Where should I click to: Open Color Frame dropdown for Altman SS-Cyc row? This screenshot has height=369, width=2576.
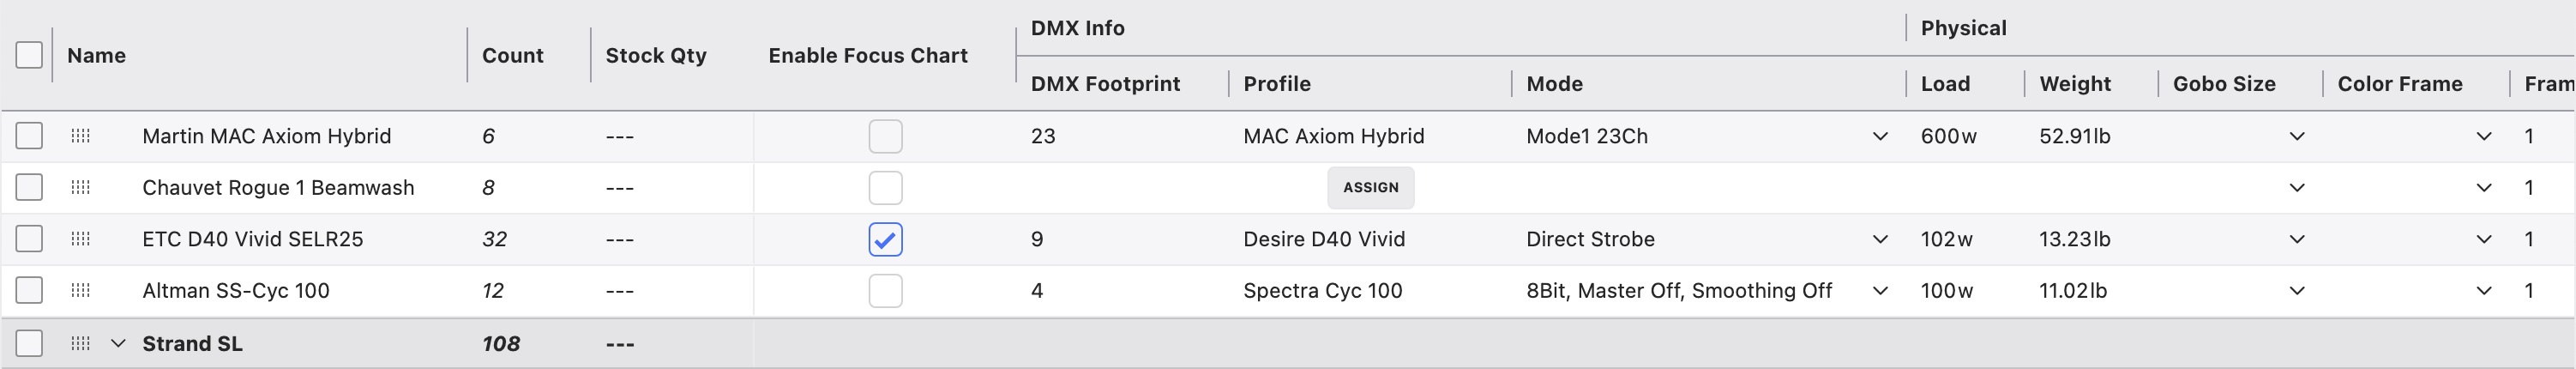click(2483, 291)
